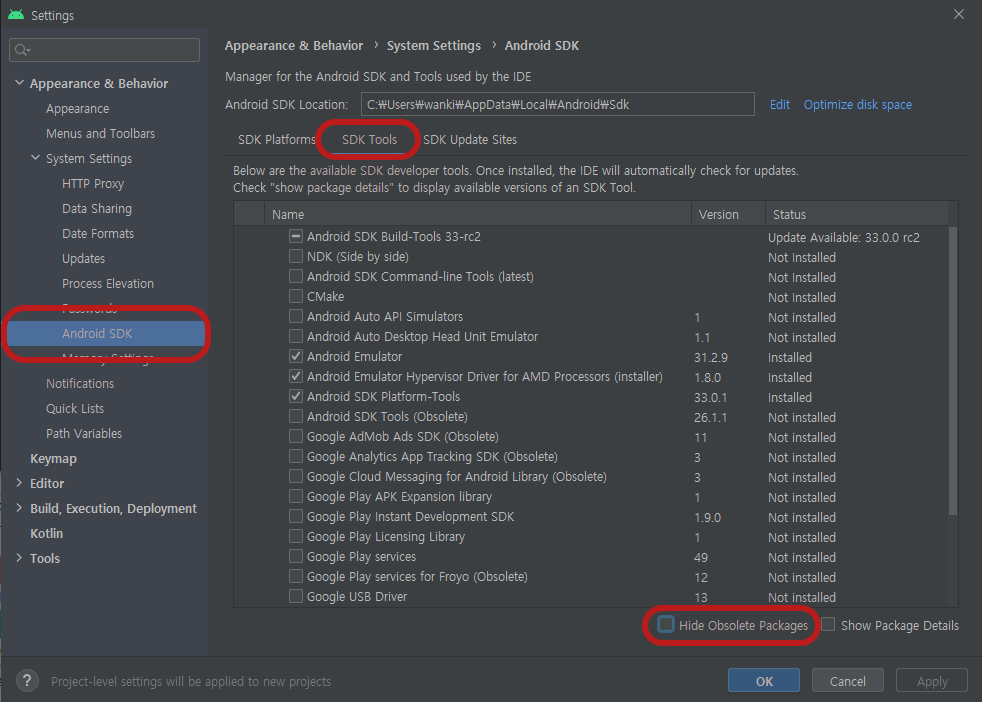The image size is (982, 702).
Task: Open Path Variables settings
Action: point(84,433)
